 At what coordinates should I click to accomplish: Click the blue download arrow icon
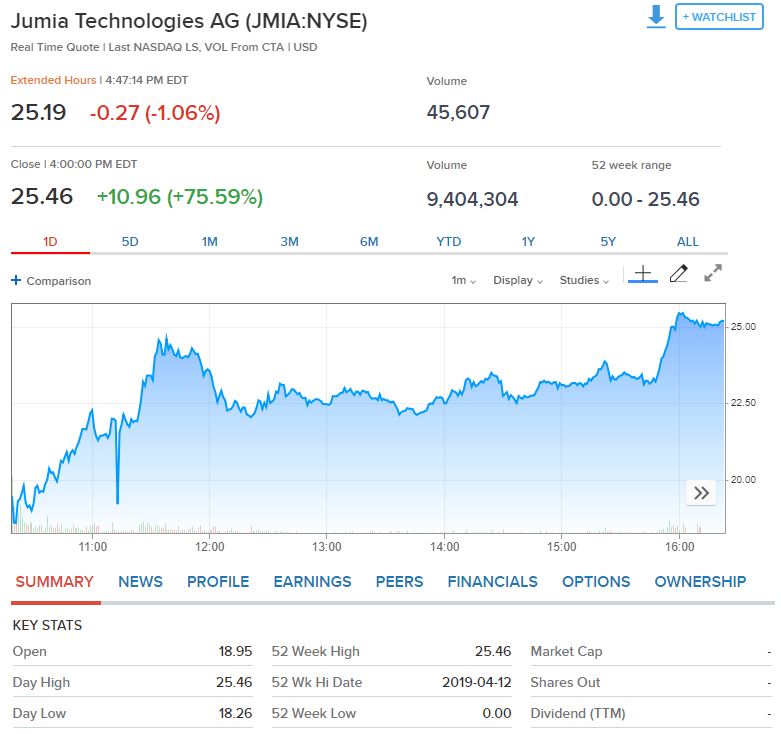656,16
